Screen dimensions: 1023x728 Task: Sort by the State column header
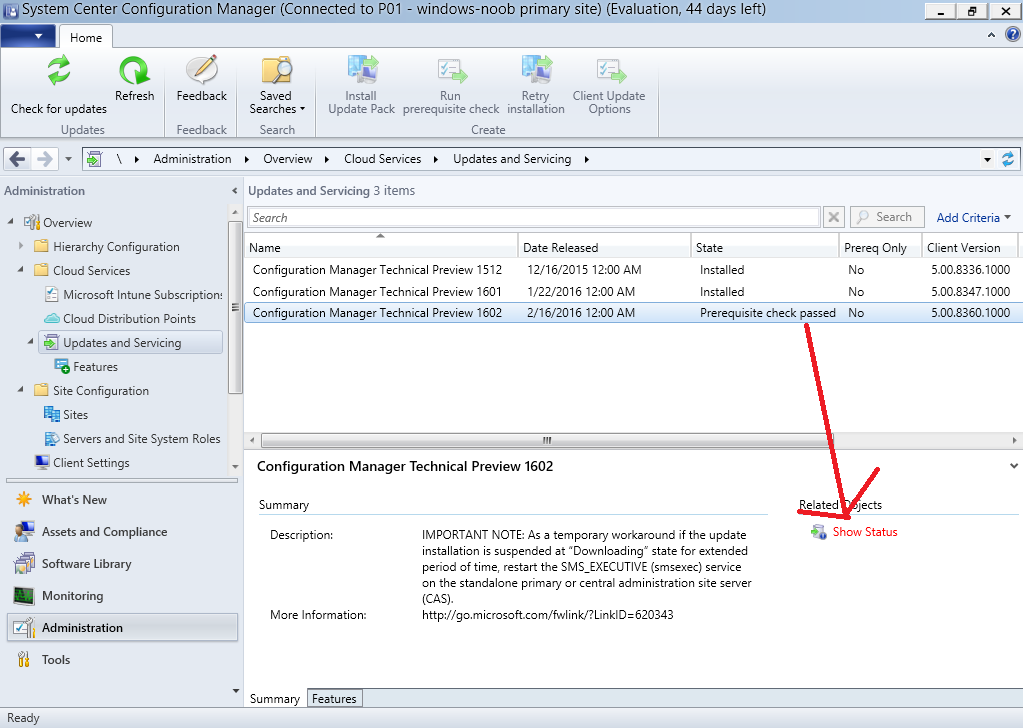765,247
